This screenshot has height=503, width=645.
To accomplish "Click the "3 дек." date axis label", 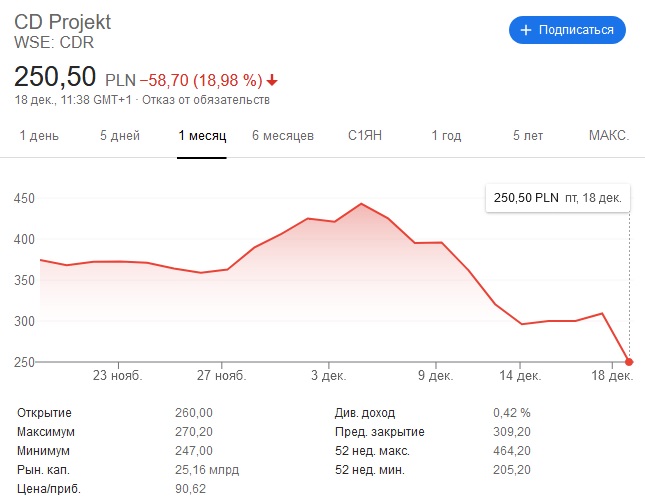I will (326, 376).
